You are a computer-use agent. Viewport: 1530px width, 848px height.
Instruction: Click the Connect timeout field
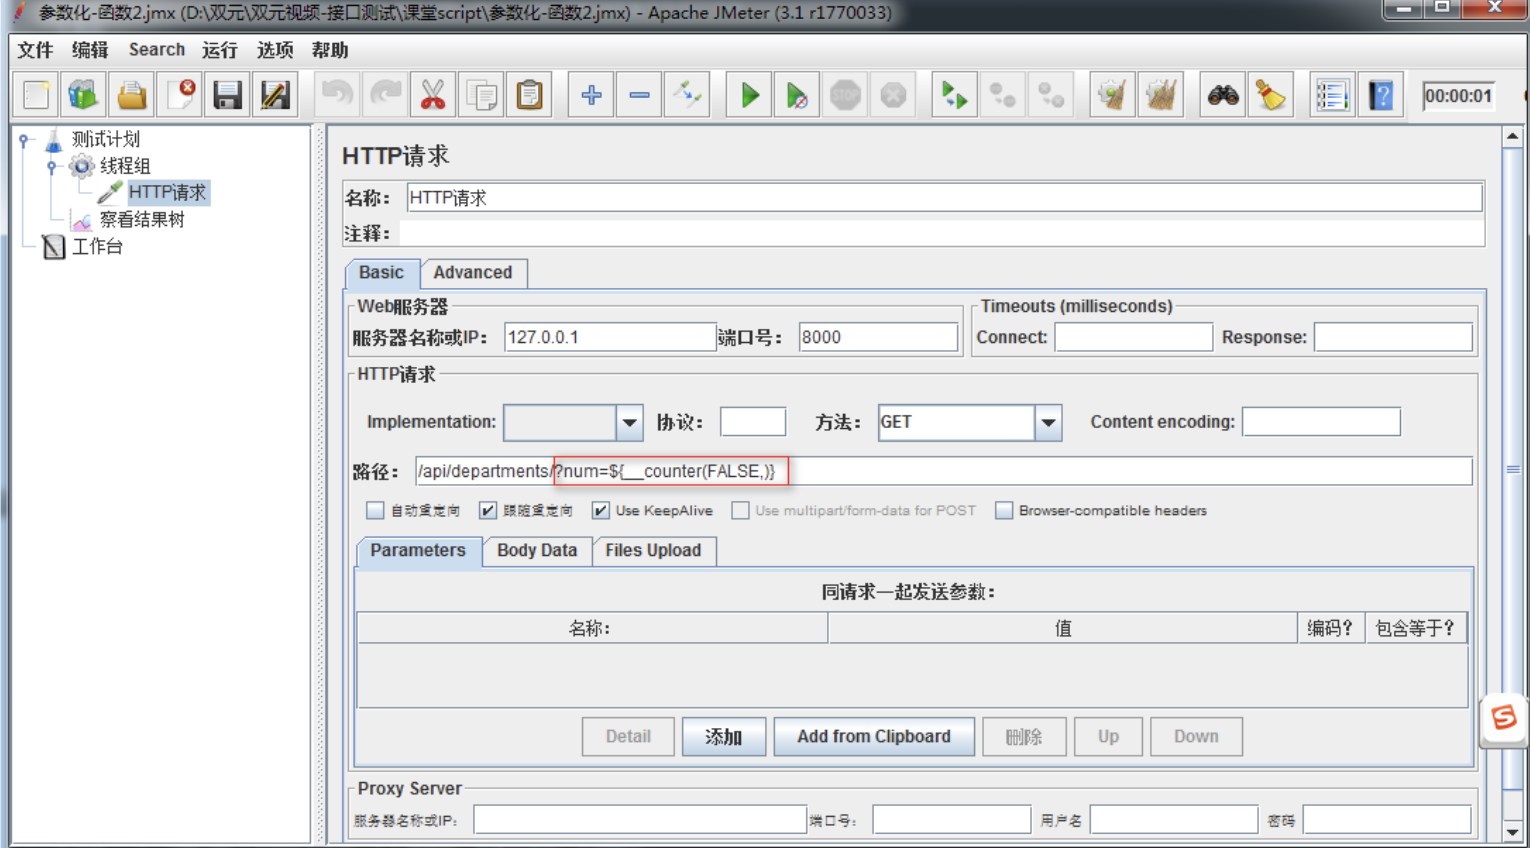1134,337
